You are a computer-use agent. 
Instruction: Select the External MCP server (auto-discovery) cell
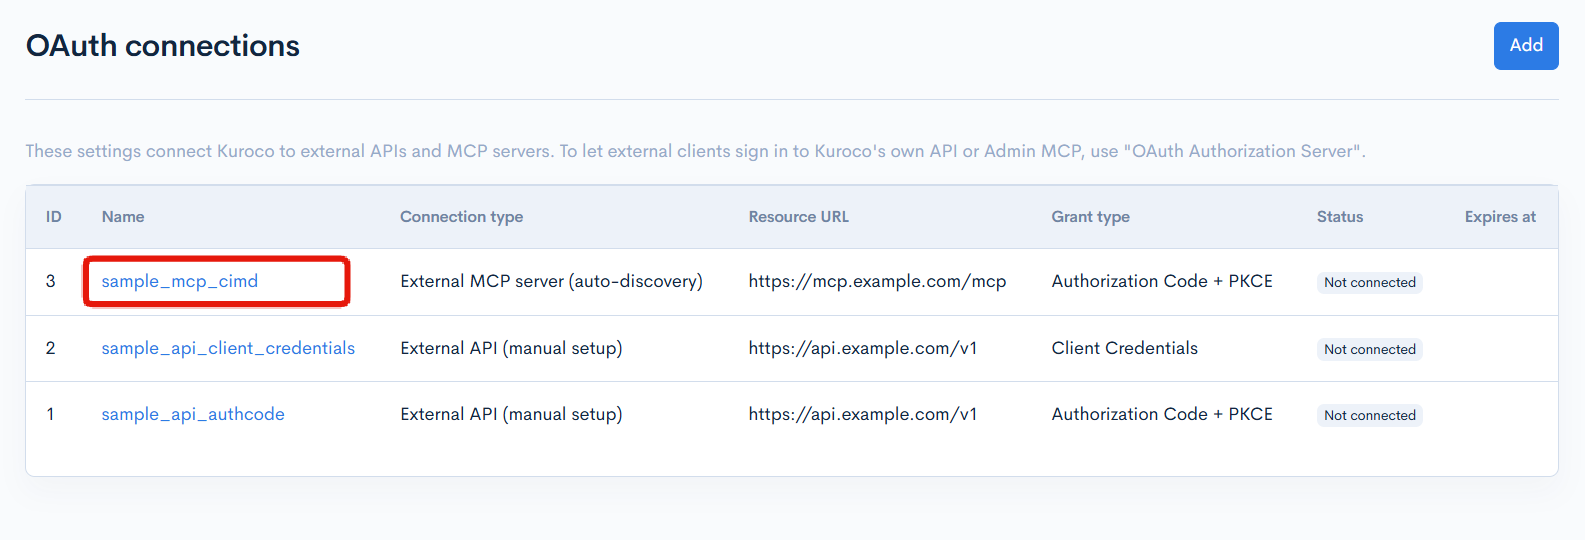point(552,281)
